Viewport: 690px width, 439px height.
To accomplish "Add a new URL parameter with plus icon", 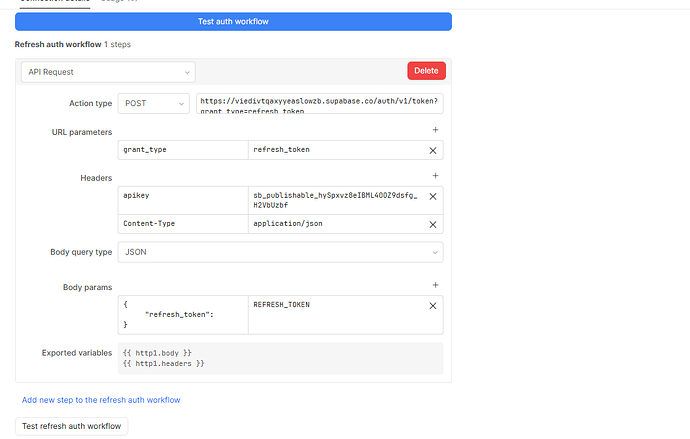I will click(x=434, y=131).
